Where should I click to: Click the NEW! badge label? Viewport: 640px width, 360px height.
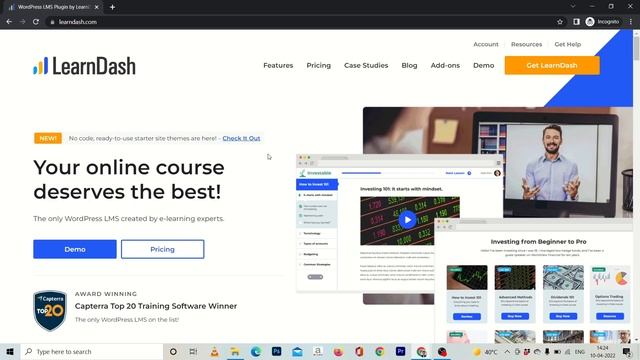(48, 138)
